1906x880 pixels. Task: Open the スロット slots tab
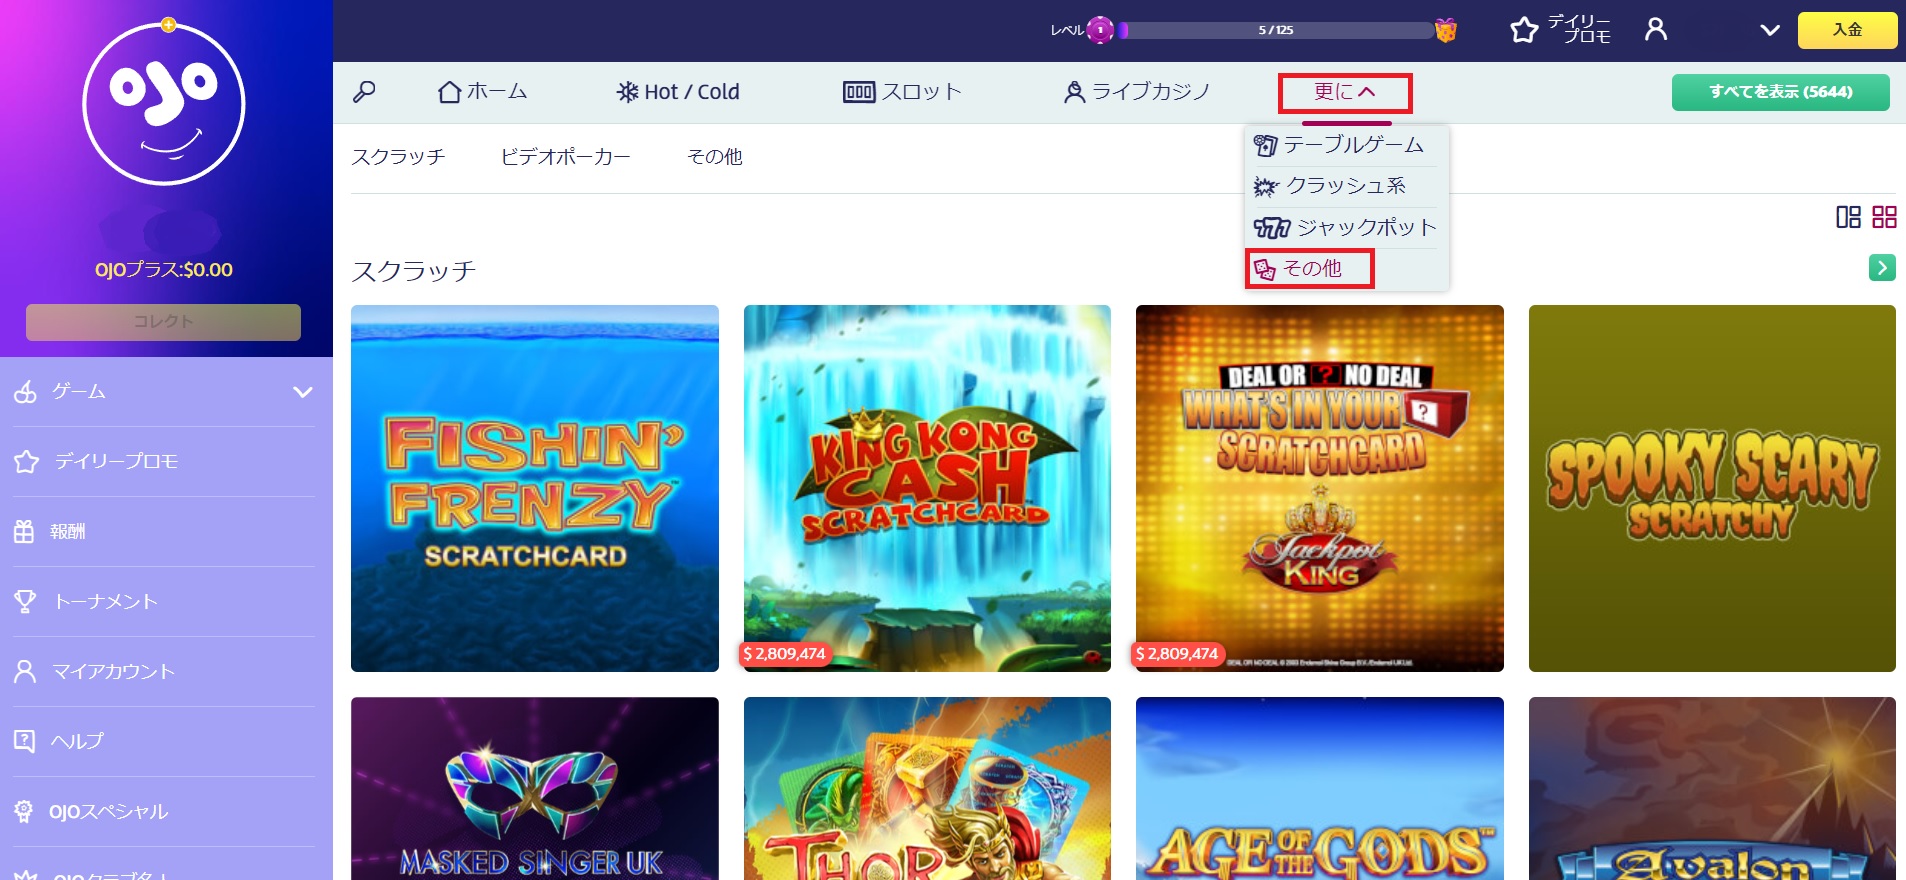point(902,92)
